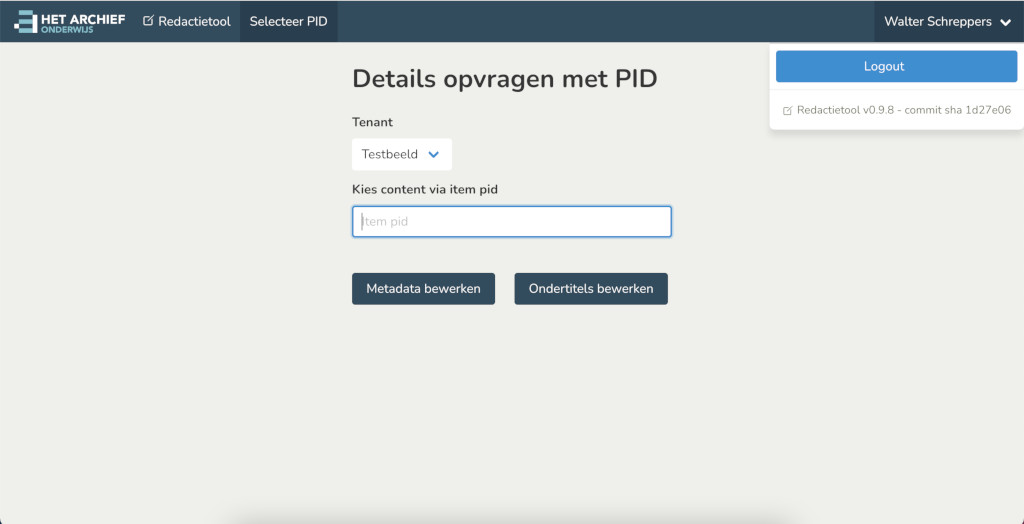1024x524 pixels.
Task: Click the blue chevron in Testbeeld select
Action: (x=434, y=155)
